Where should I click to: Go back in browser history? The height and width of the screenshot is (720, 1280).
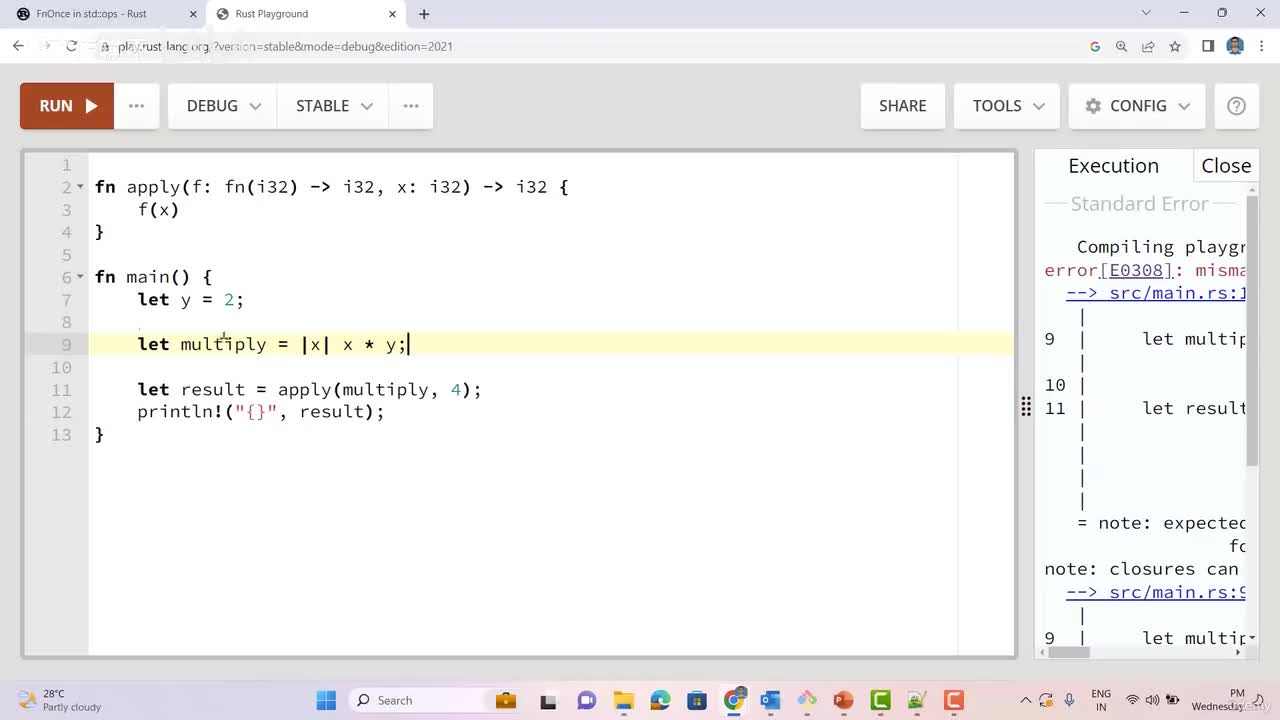(18, 46)
